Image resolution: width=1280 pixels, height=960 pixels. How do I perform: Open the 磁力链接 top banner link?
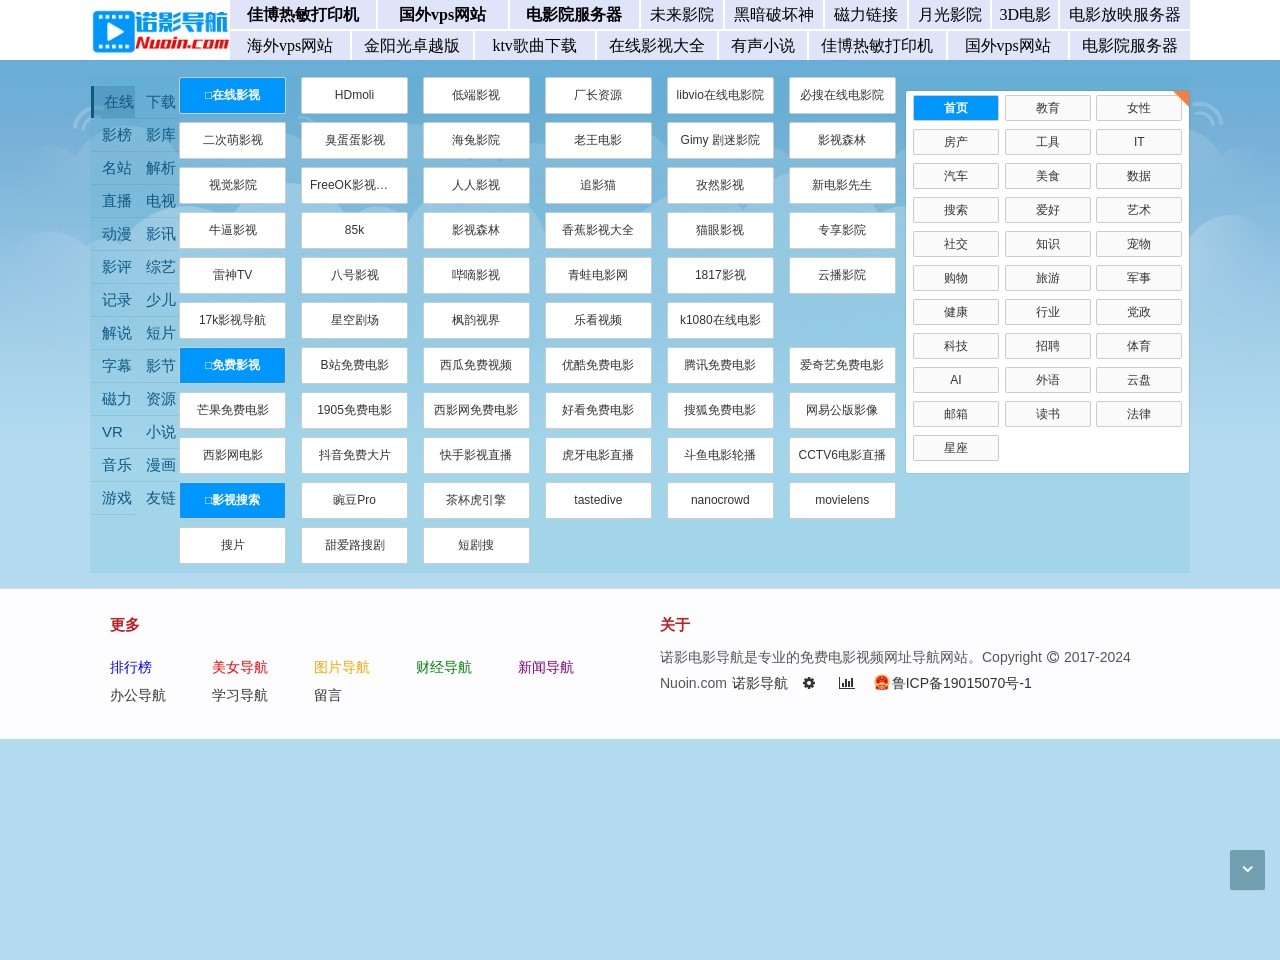pyautogui.click(x=866, y=15)
